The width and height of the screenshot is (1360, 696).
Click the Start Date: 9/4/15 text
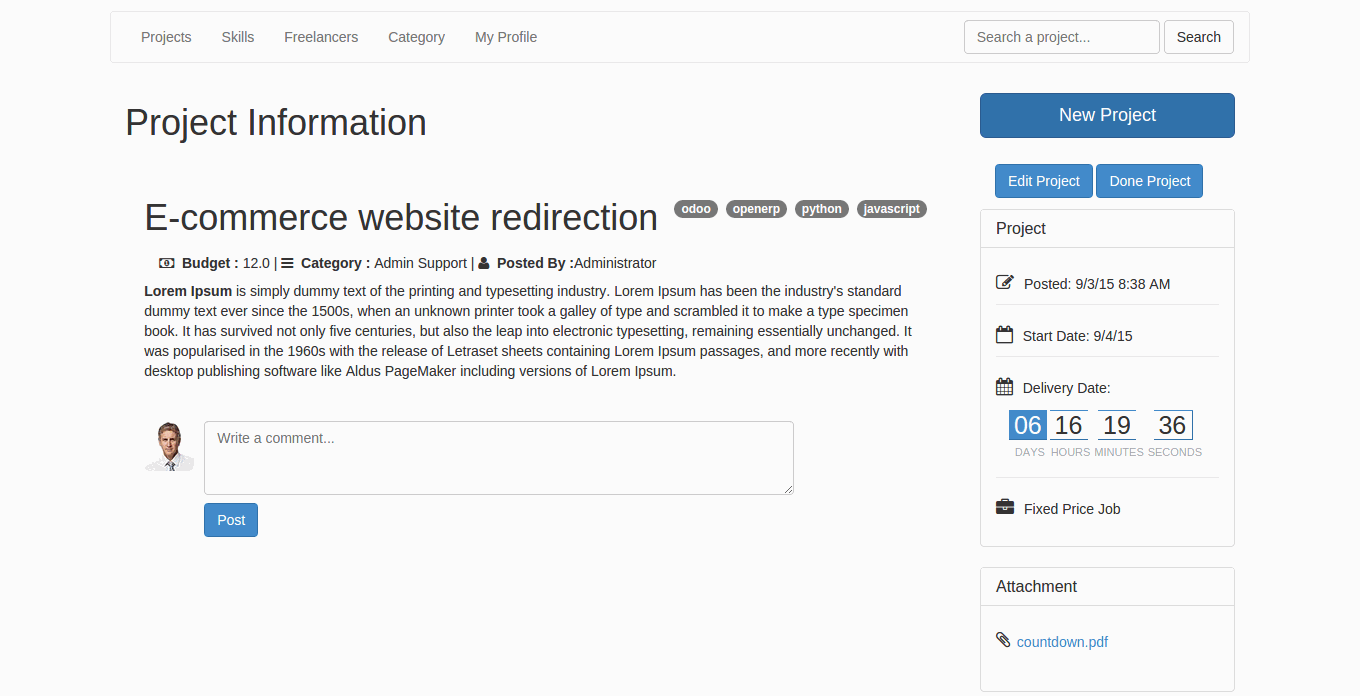[x=1078, y=336]
